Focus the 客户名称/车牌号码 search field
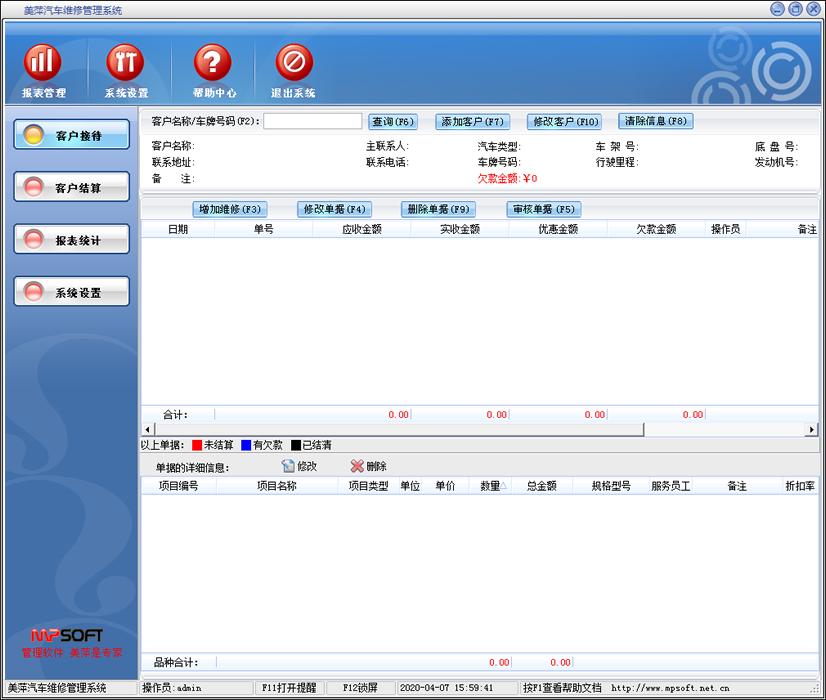Screen dimensions: 826x700 coord(312,121)
